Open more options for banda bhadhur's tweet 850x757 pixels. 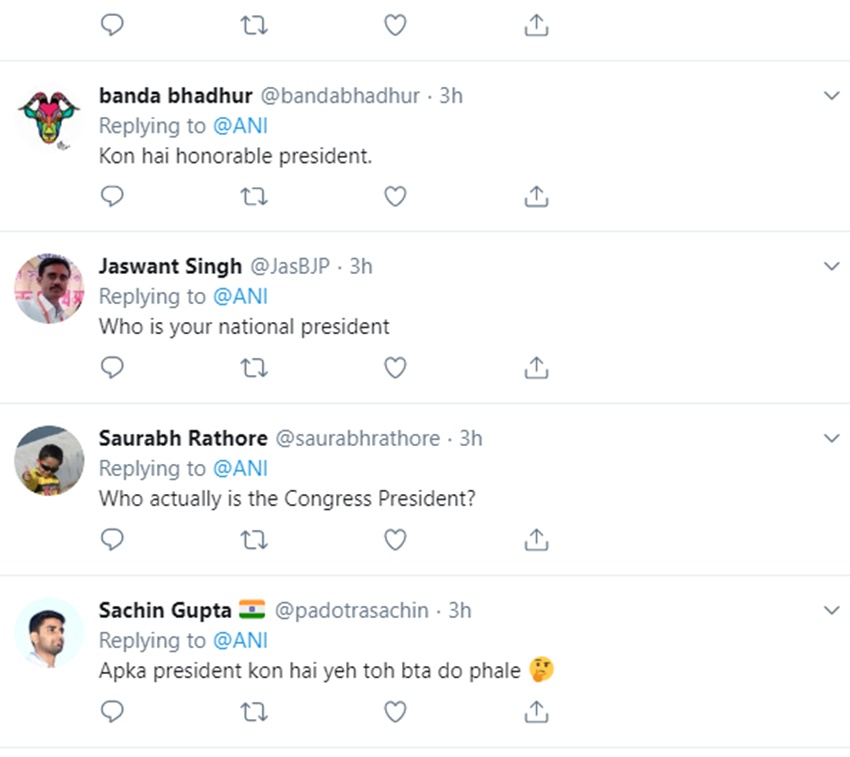pyautogui.click(x=831, y=96)
